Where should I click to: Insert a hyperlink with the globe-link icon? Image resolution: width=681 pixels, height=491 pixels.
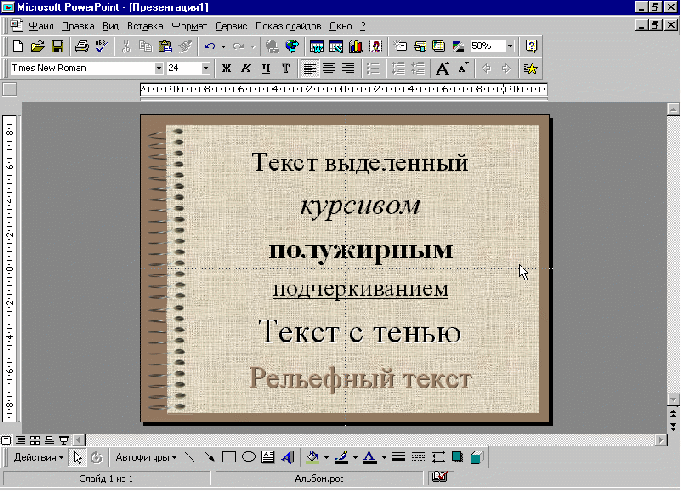[272, 46]
